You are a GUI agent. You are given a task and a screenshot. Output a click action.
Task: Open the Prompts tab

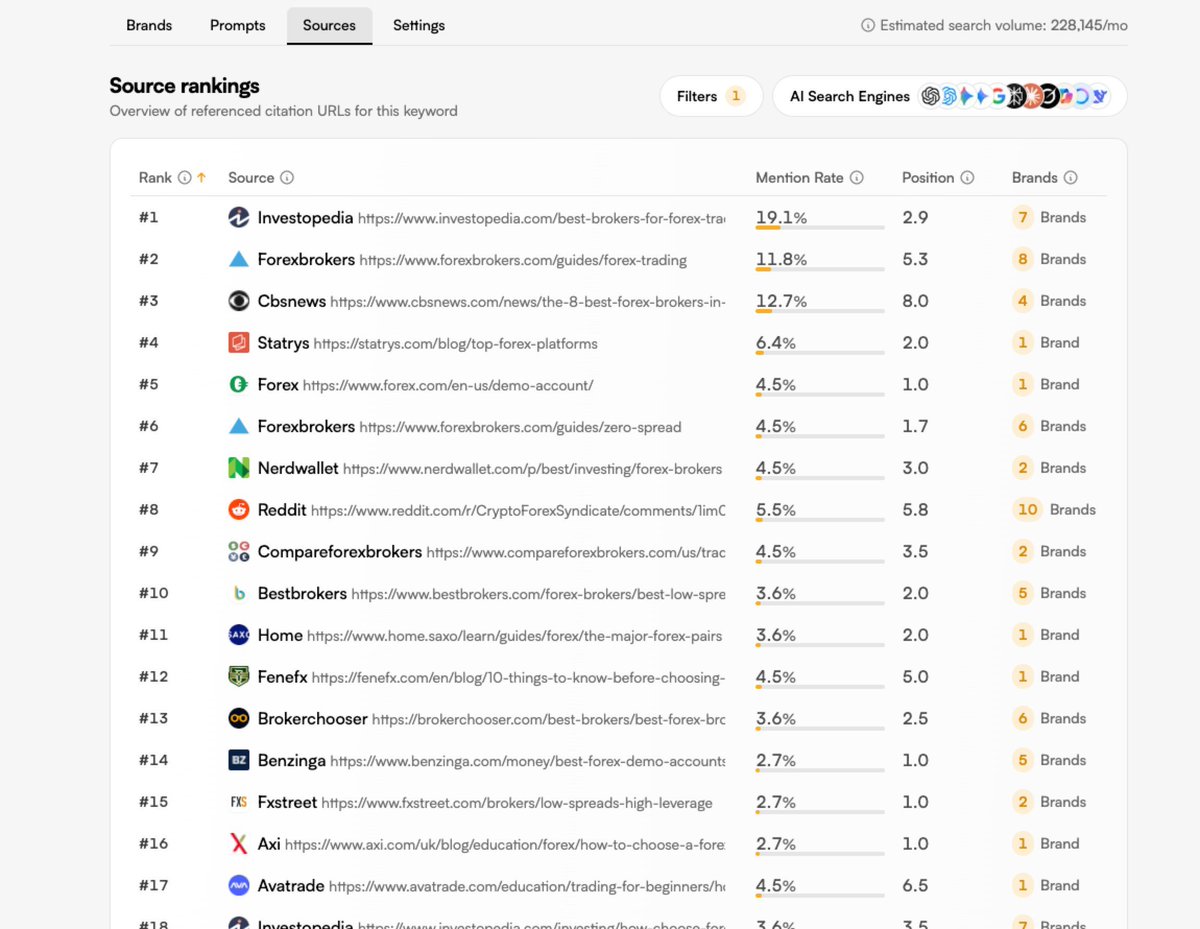pyautogui.click(x=238, y=25)
